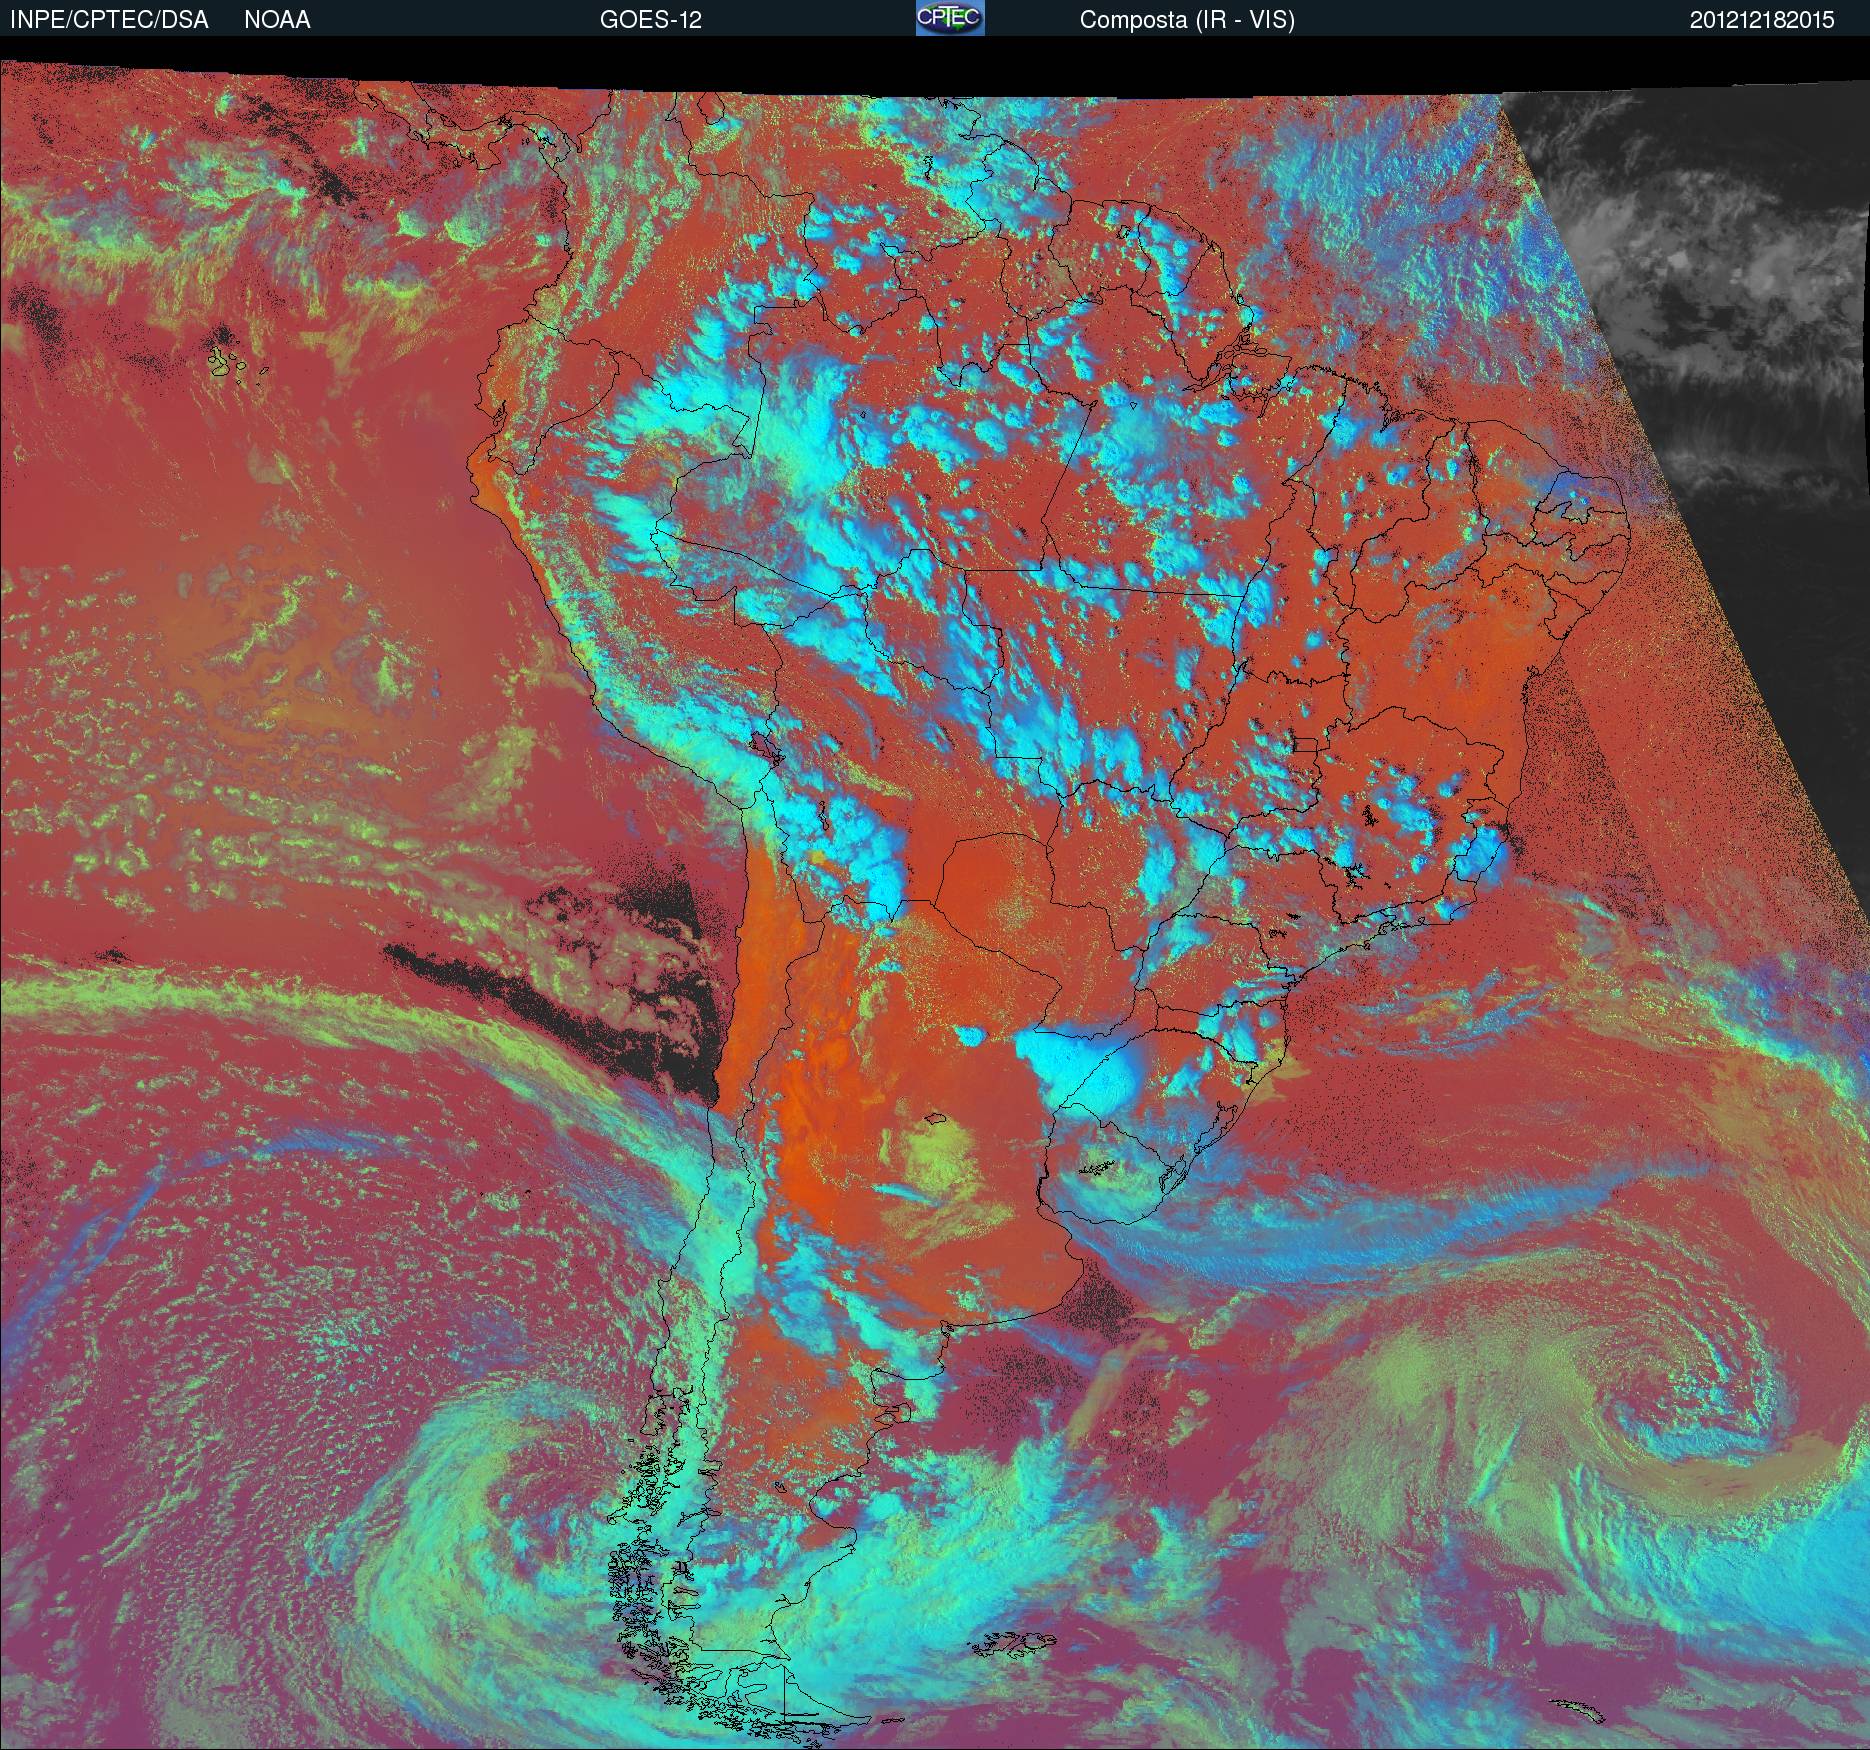The height and width of the screenshot is (1750, 1870).
Task: Click the NOAA label in header
Action: 277,20
